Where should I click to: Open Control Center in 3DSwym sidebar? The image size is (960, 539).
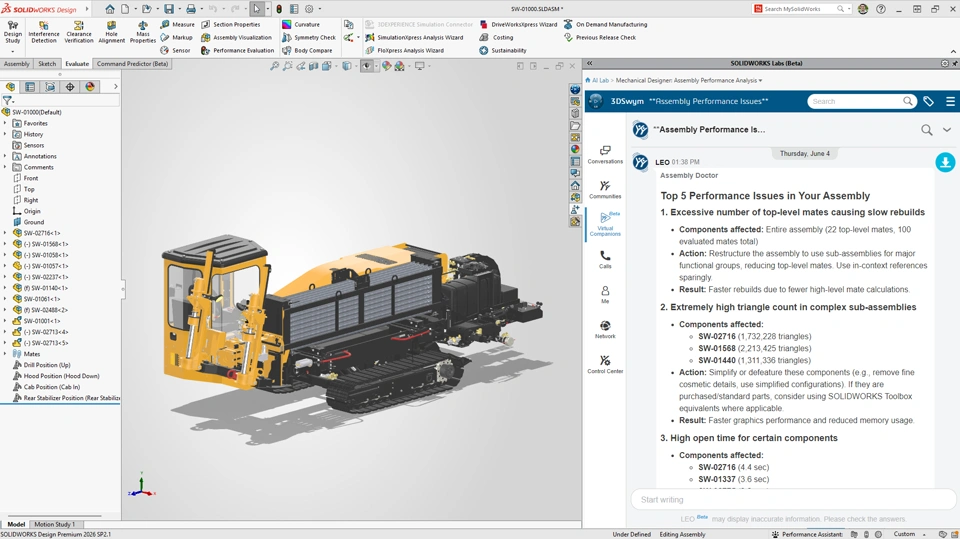coord(605,364)
